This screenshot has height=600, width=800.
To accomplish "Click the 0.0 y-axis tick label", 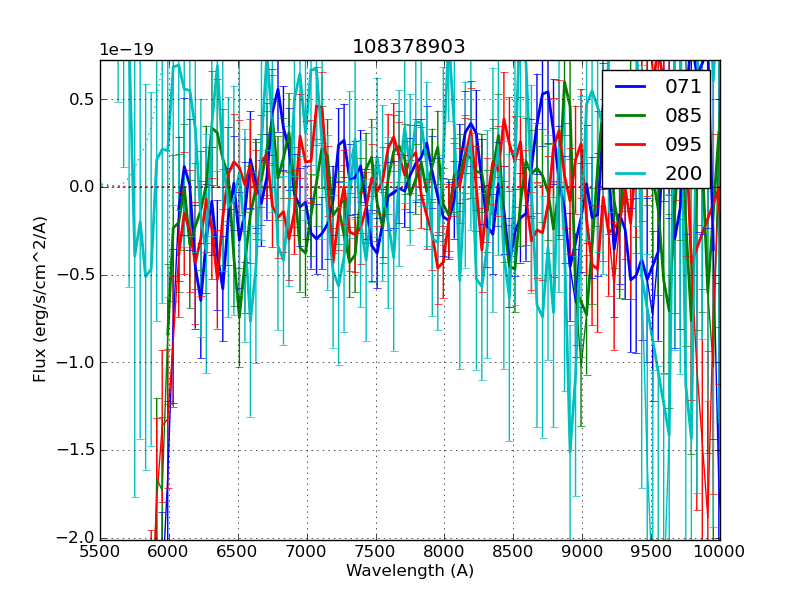I will pyautogui.click(x=81, y=187).
